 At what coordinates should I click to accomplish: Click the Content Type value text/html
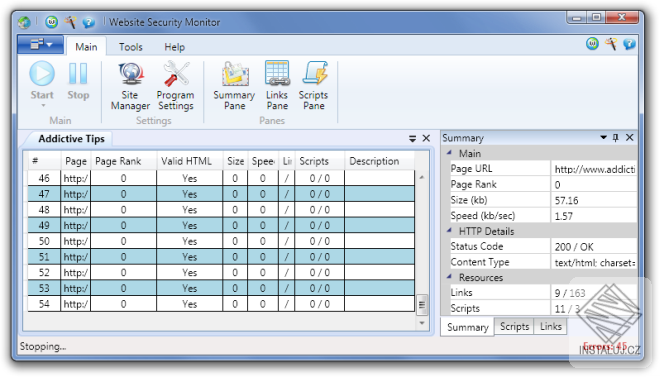tap(594, 263)
